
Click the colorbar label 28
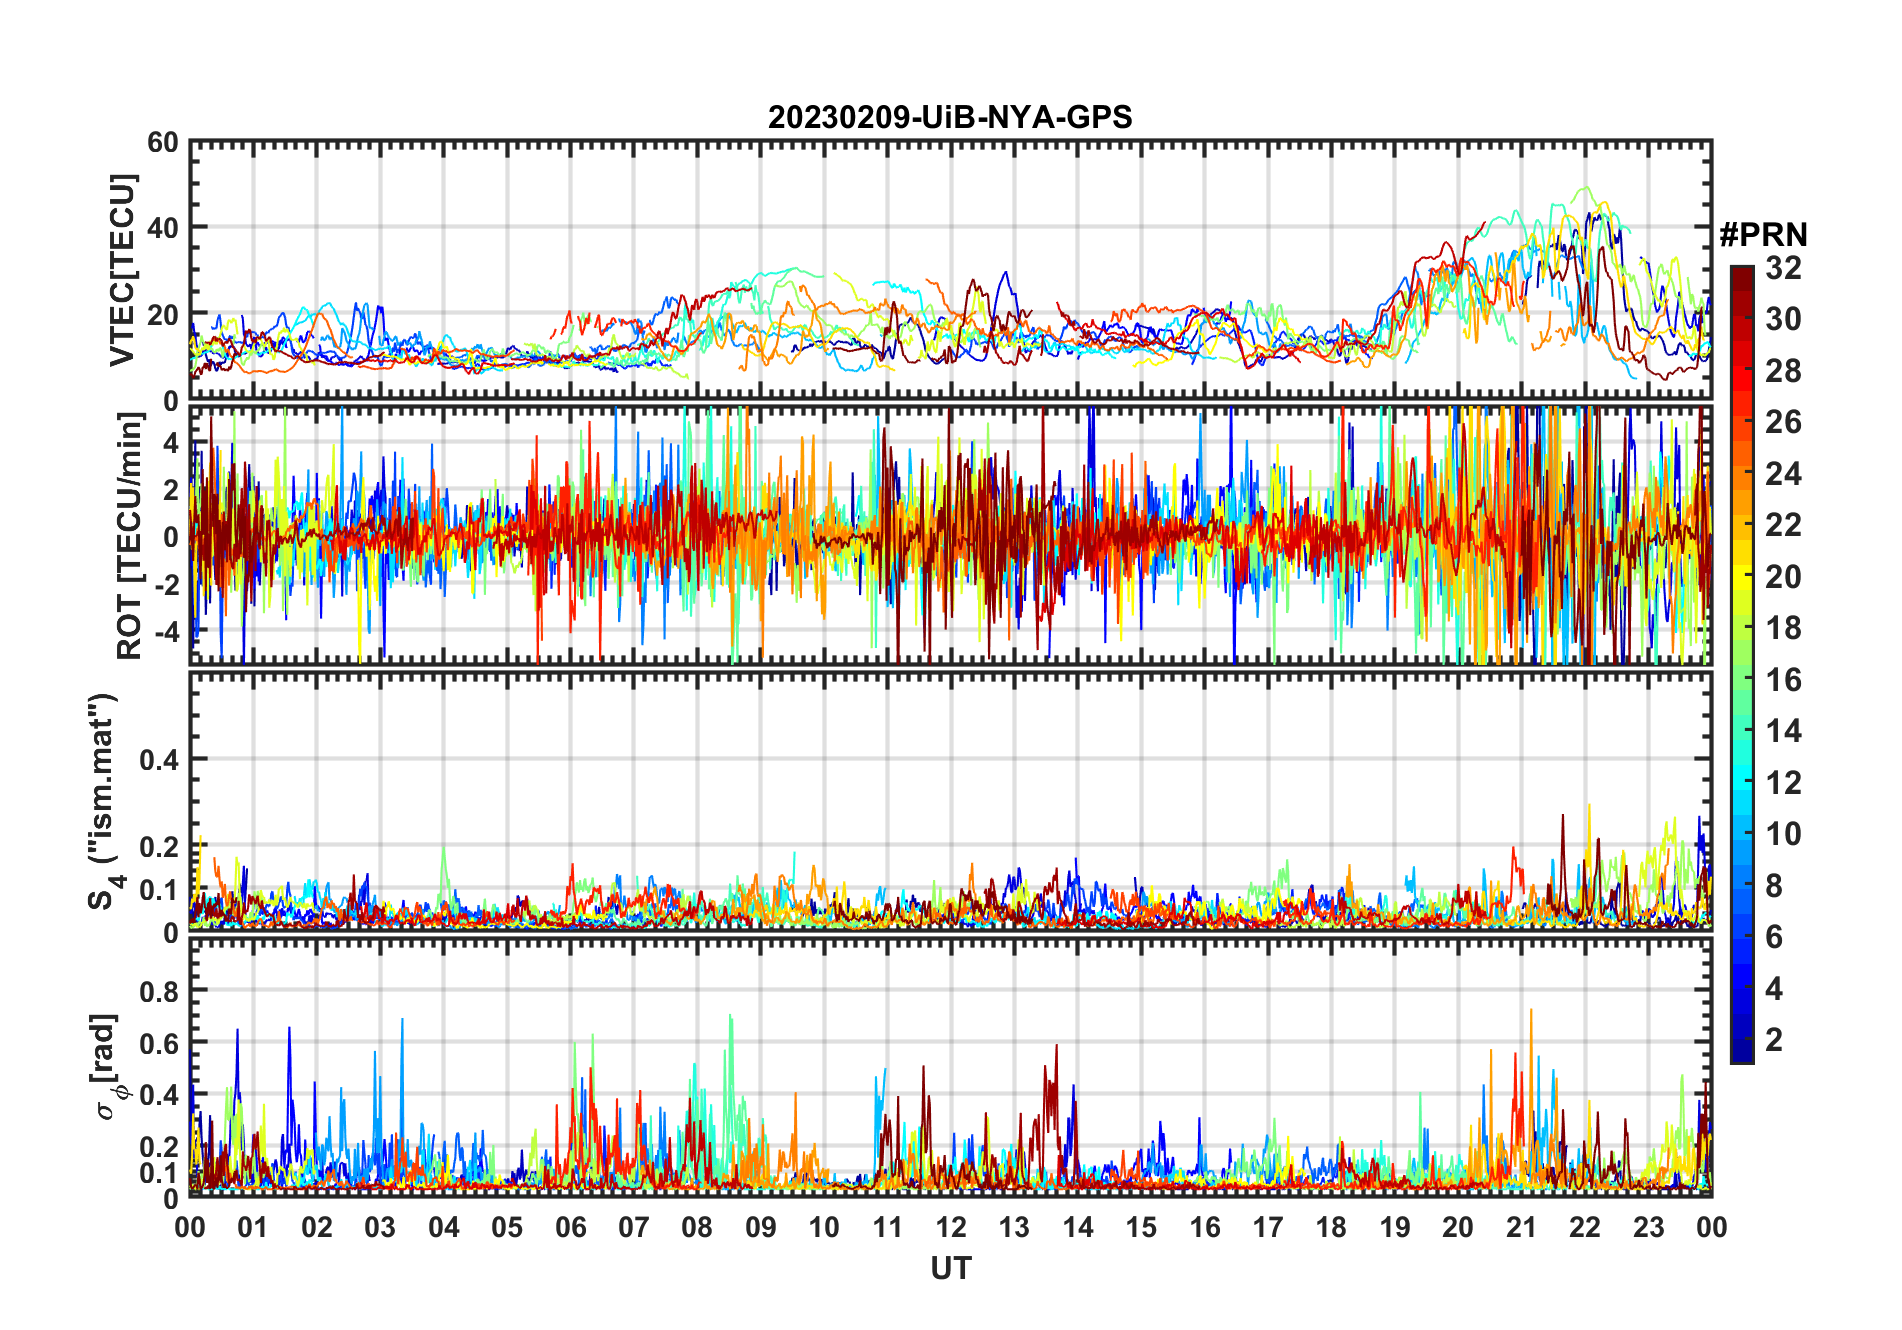(x=1783, y=371)
